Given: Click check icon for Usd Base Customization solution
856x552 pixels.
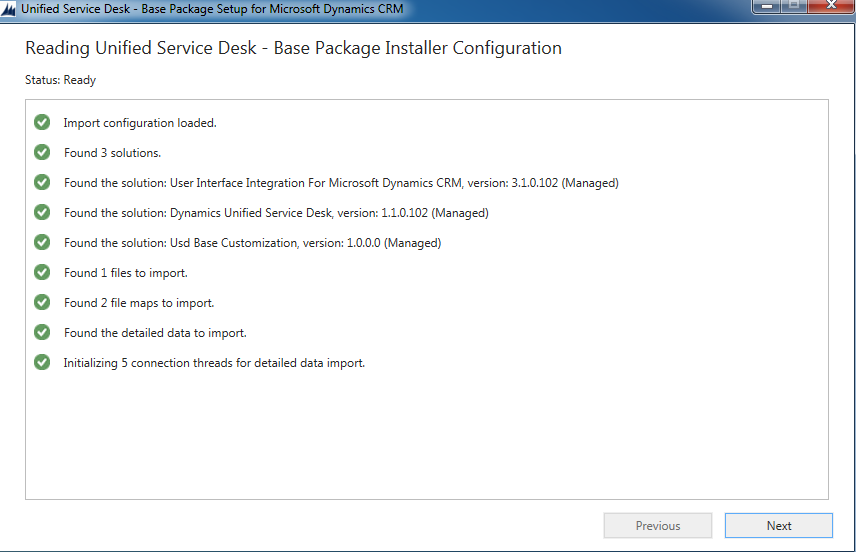Looking at the screenshot, I should (x=42, y=243).
